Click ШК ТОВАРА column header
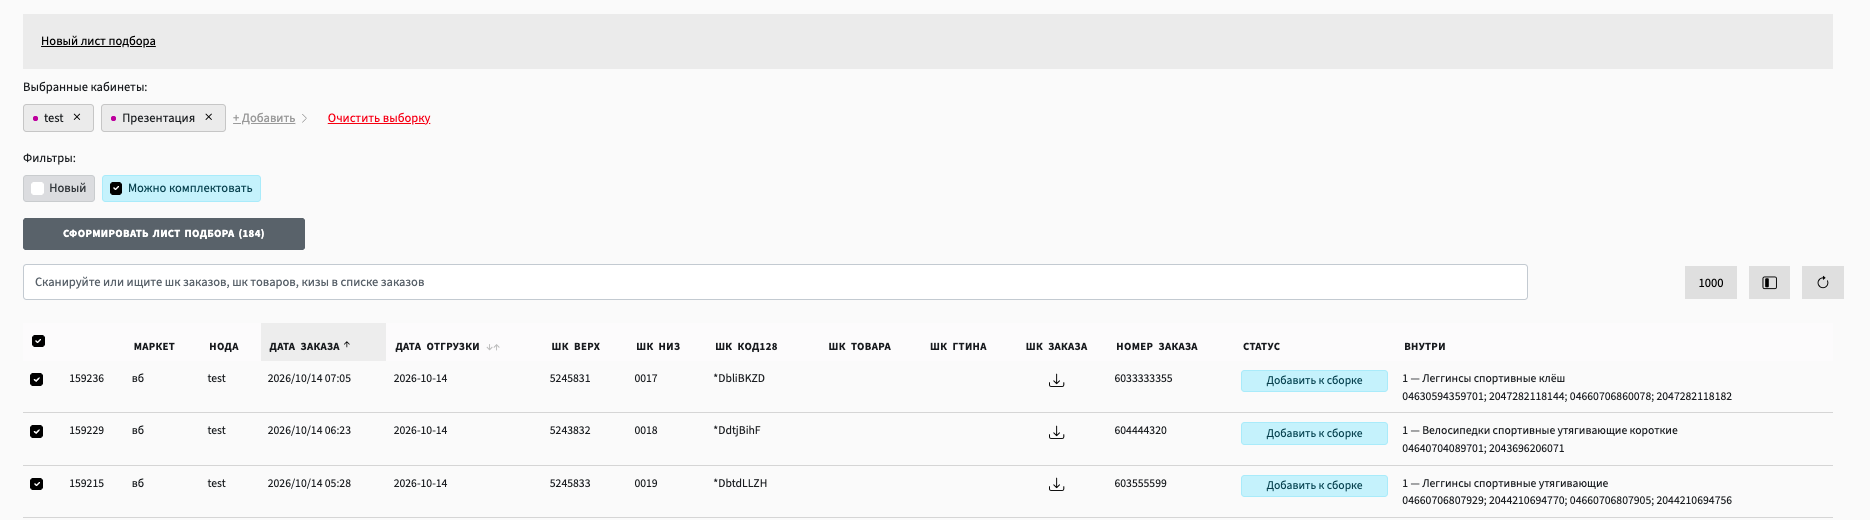 coord(859,347)
